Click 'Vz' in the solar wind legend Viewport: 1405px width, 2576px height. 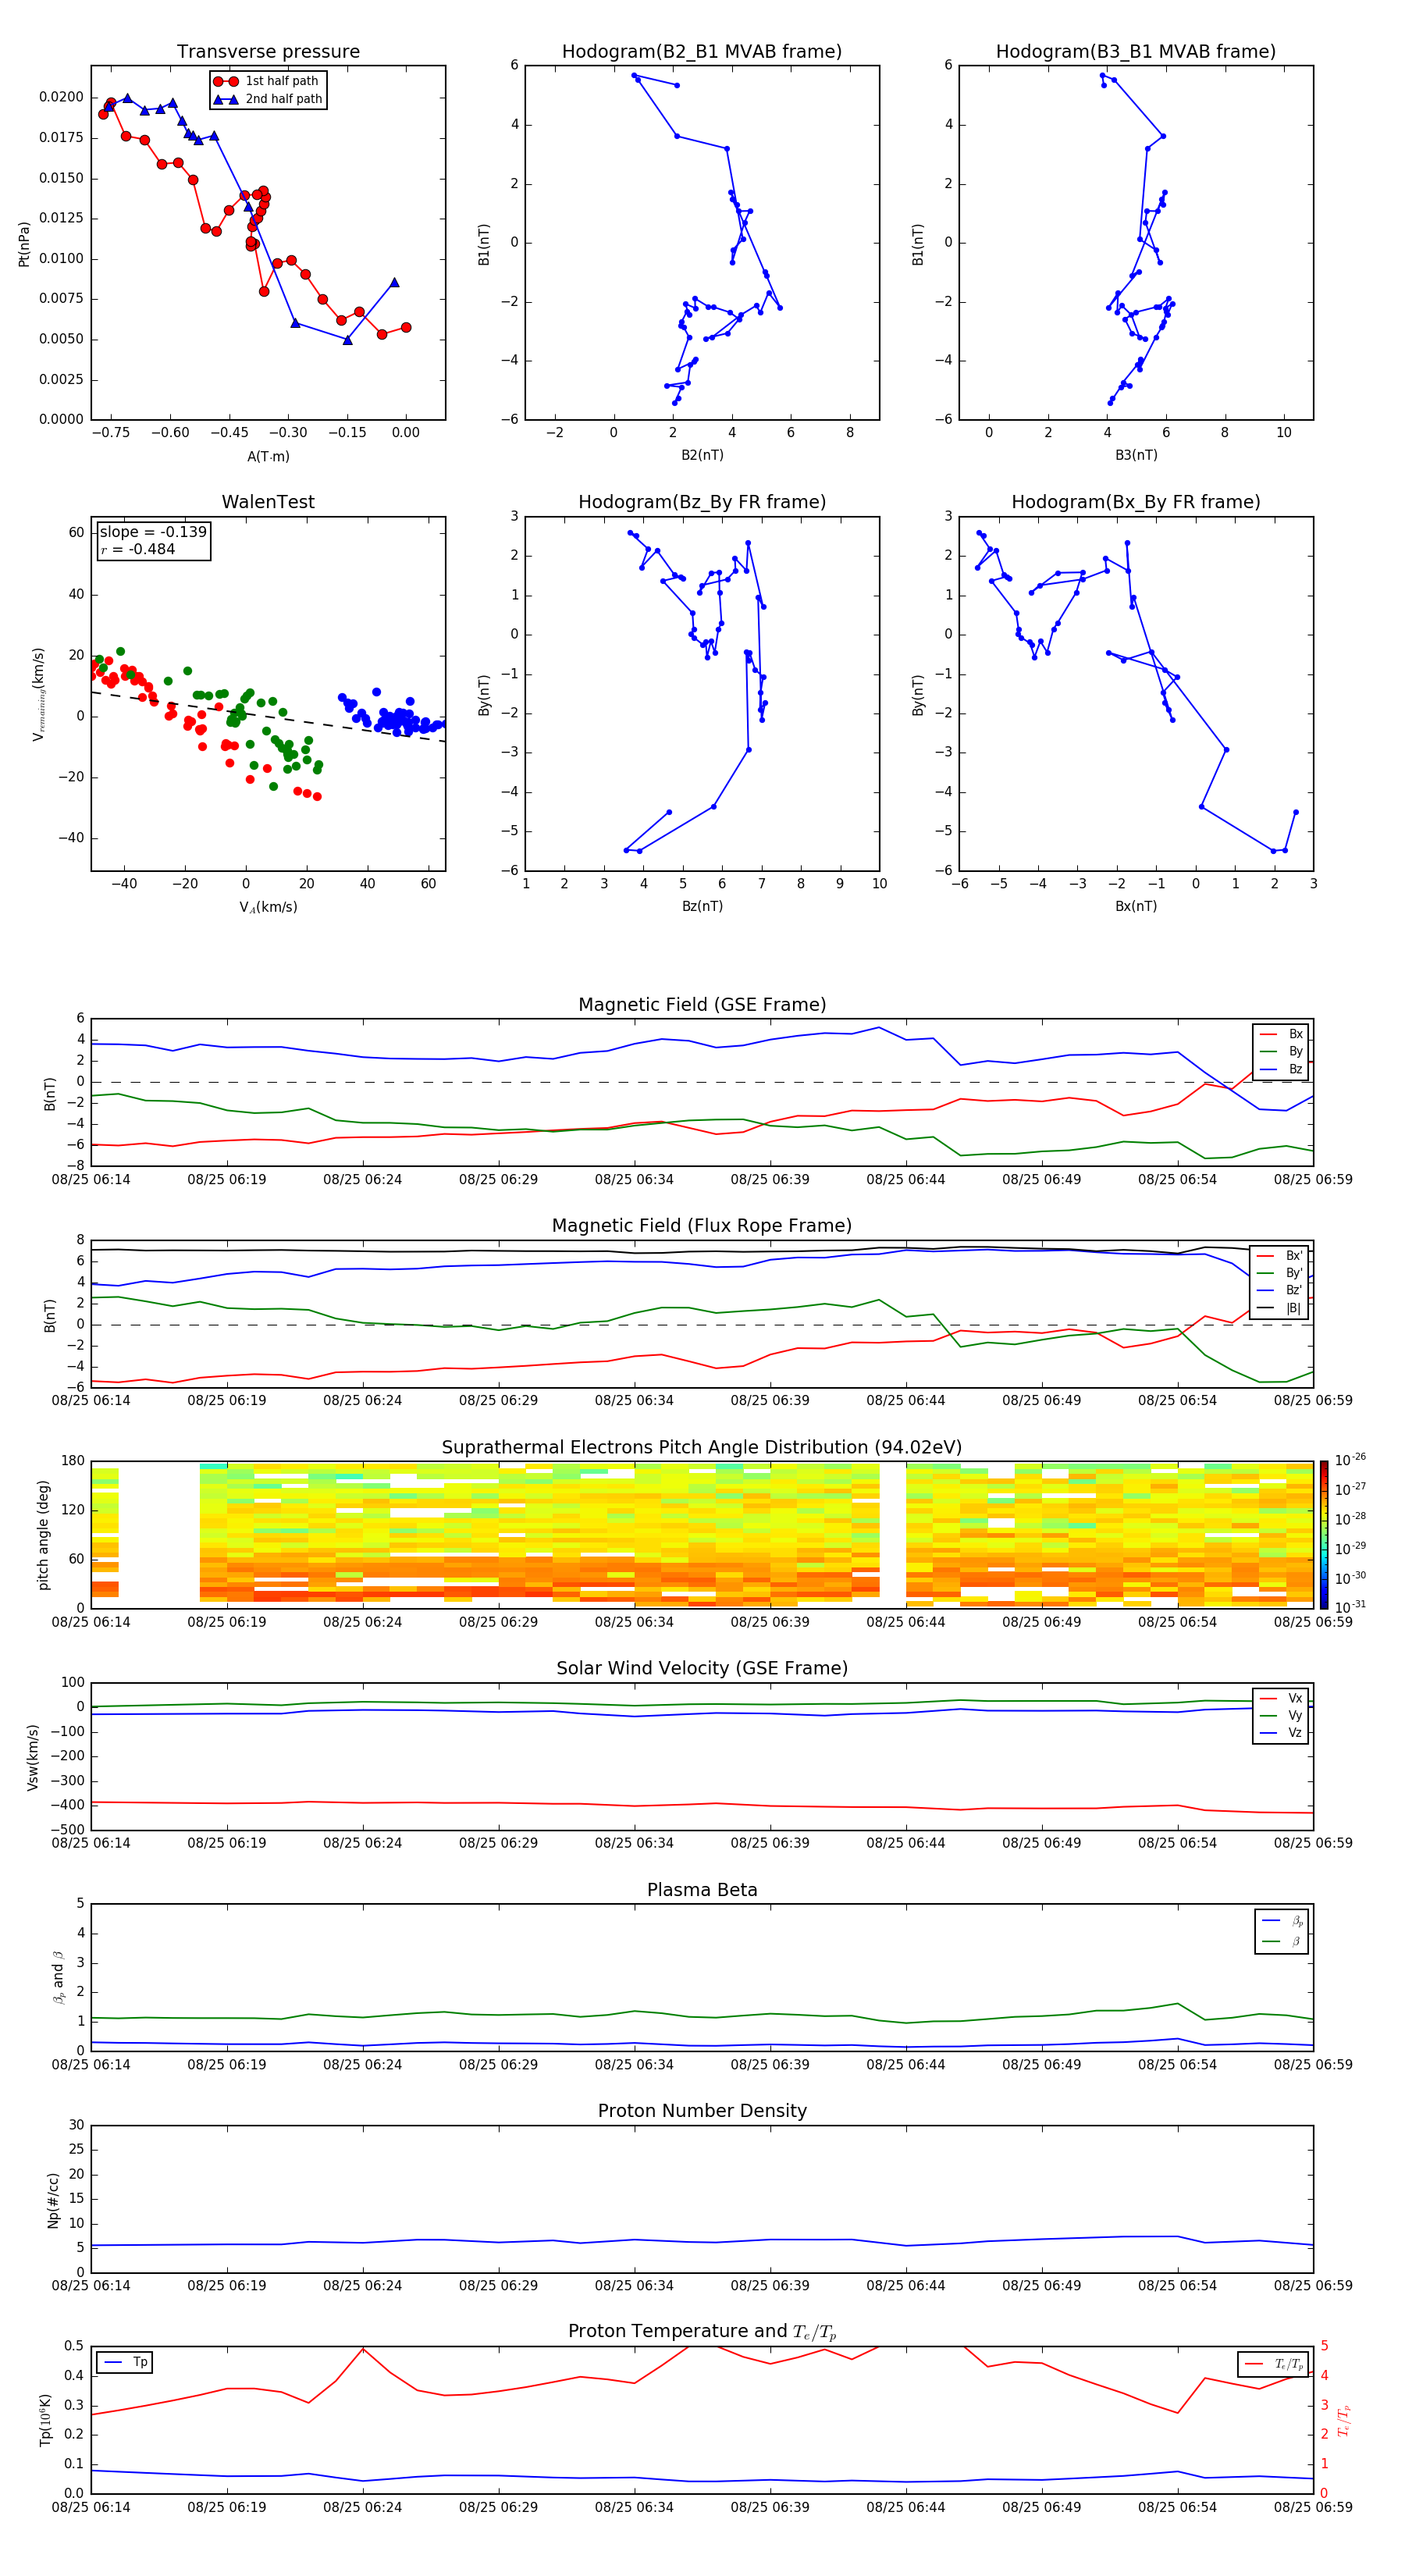pos(1295,1733)
